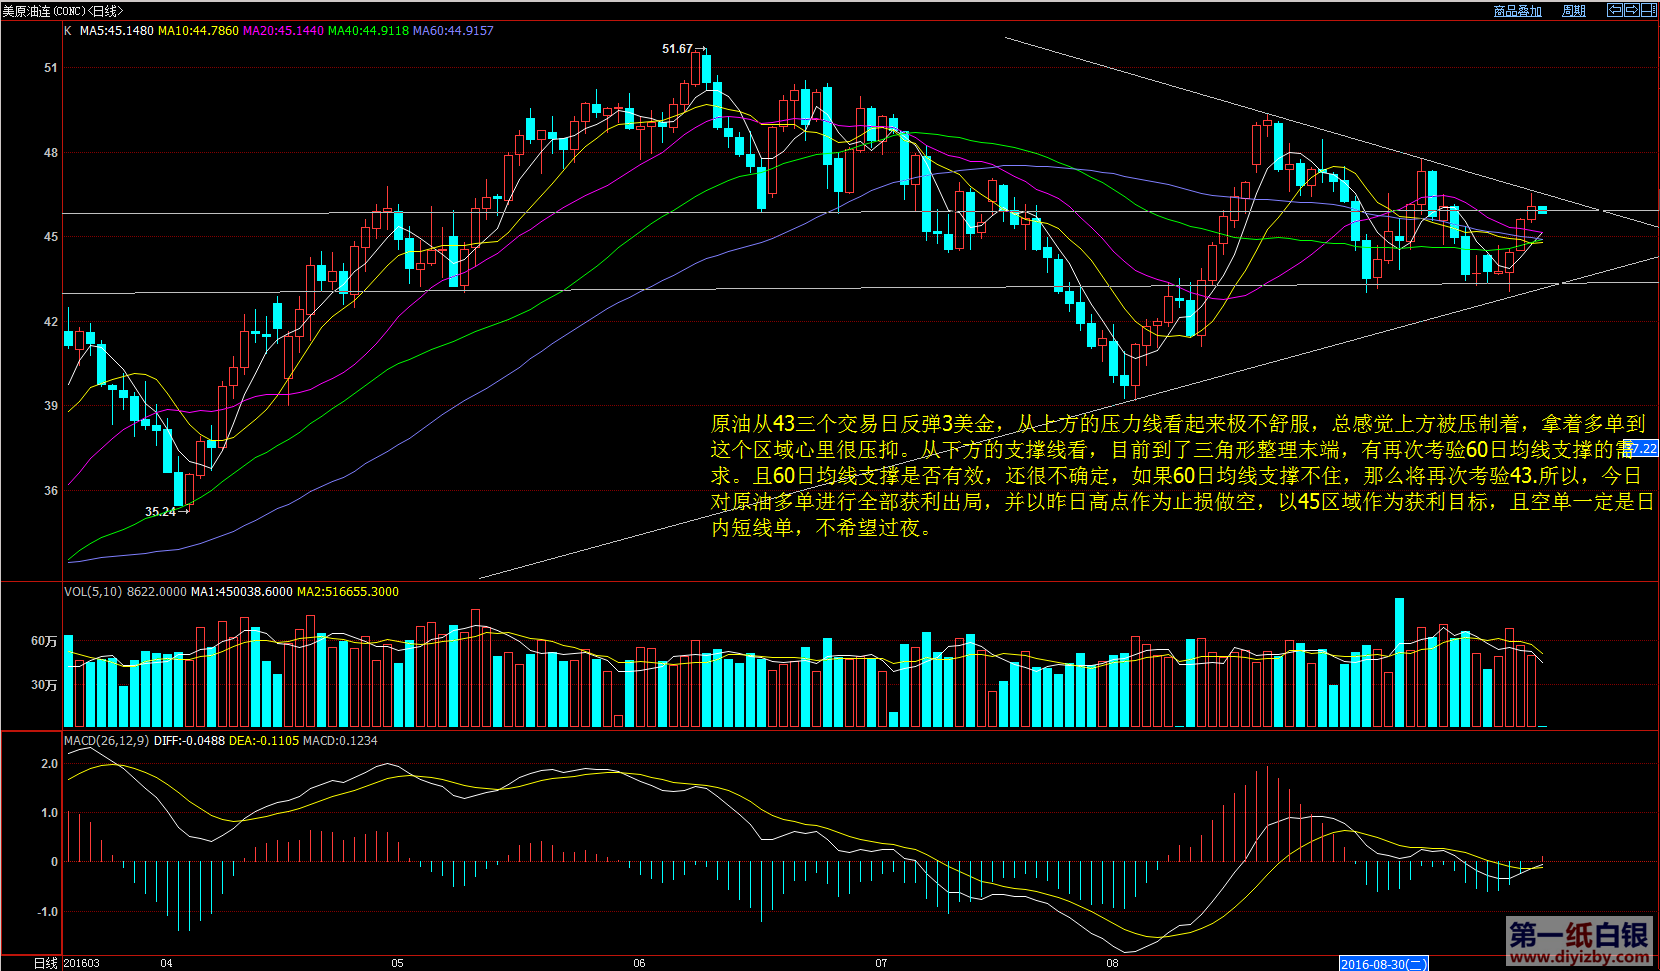Select the MA5 indicator label
Screen dimensions: 1660x971
point(117,31)
